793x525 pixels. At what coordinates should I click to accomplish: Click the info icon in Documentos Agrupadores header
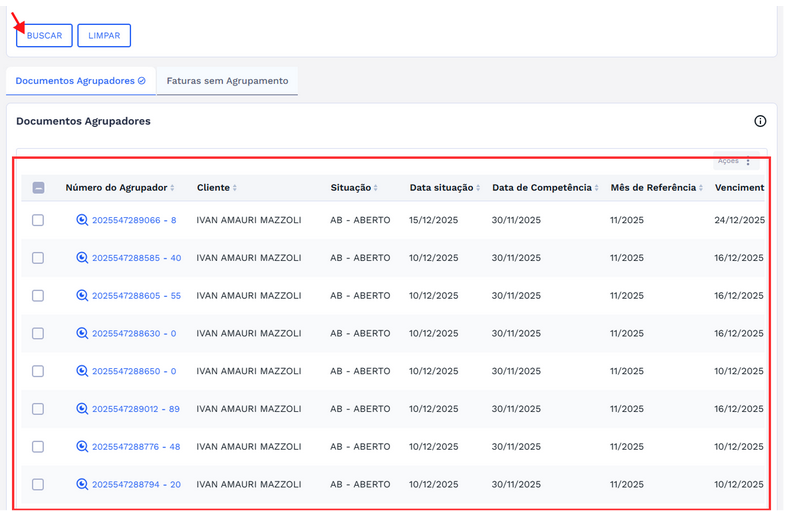(760, 121)
